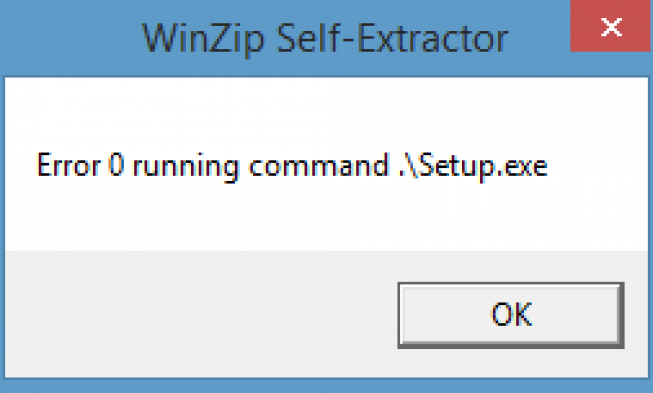
Task: Click the word 'command' in message
Action: [319, 166]
